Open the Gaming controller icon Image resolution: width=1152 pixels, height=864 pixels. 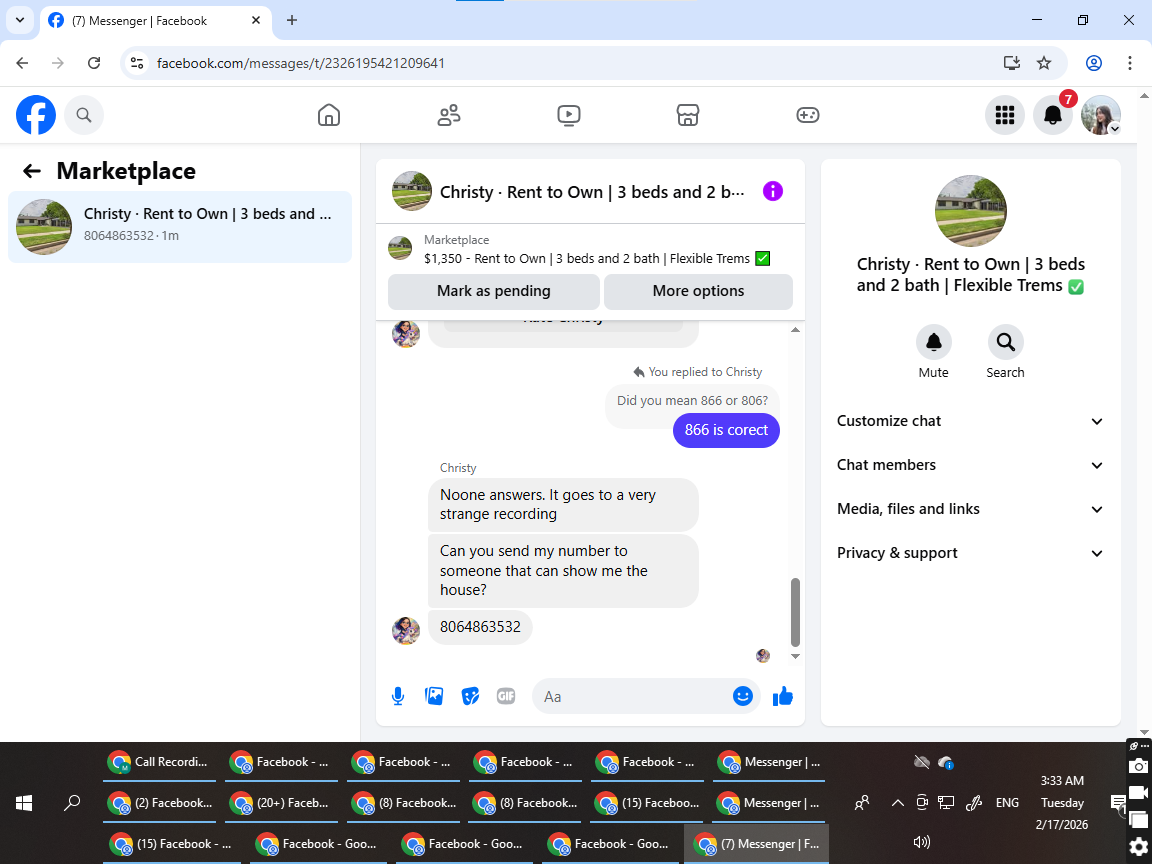point(807,115)
